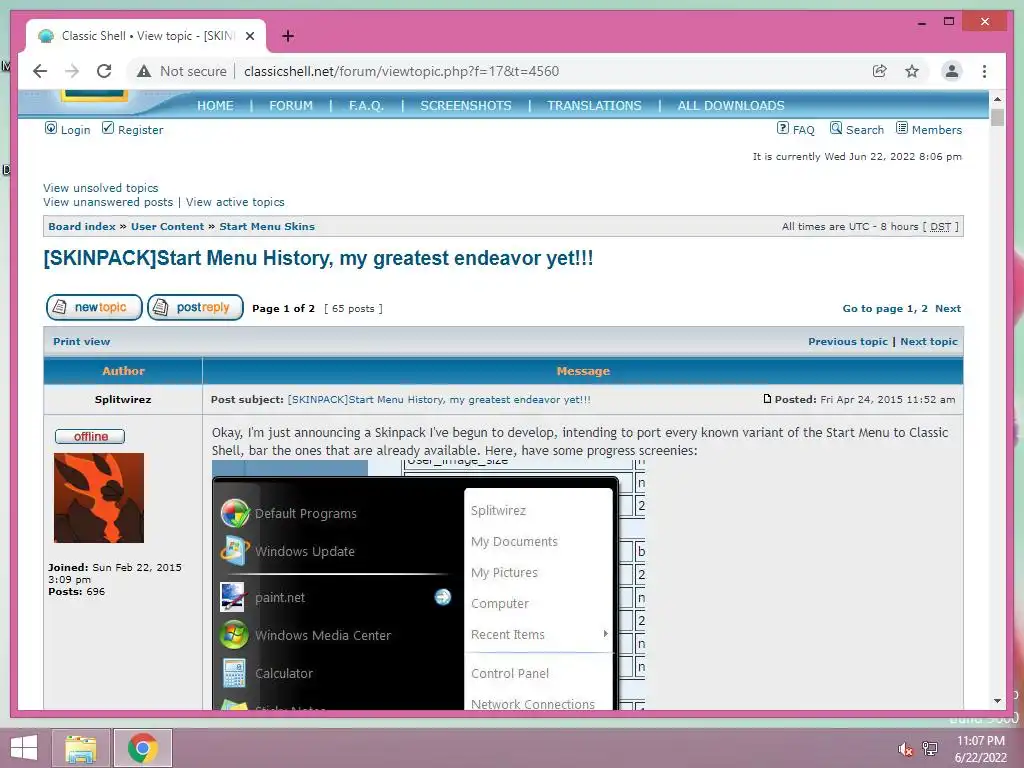
Task: Open the TRANSLATIONS navigation item
Action: [x=594, y=105]
